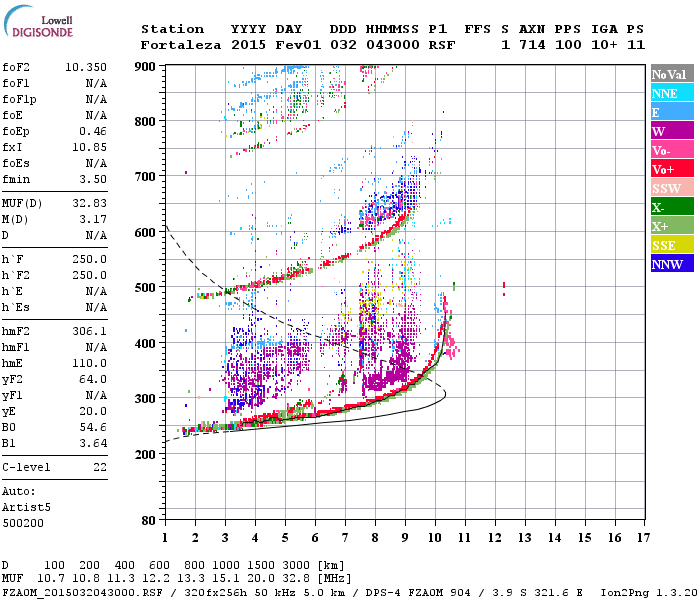700x600 pixels.
Task: Click the IGA value 10+
Action: click(604, 45)
